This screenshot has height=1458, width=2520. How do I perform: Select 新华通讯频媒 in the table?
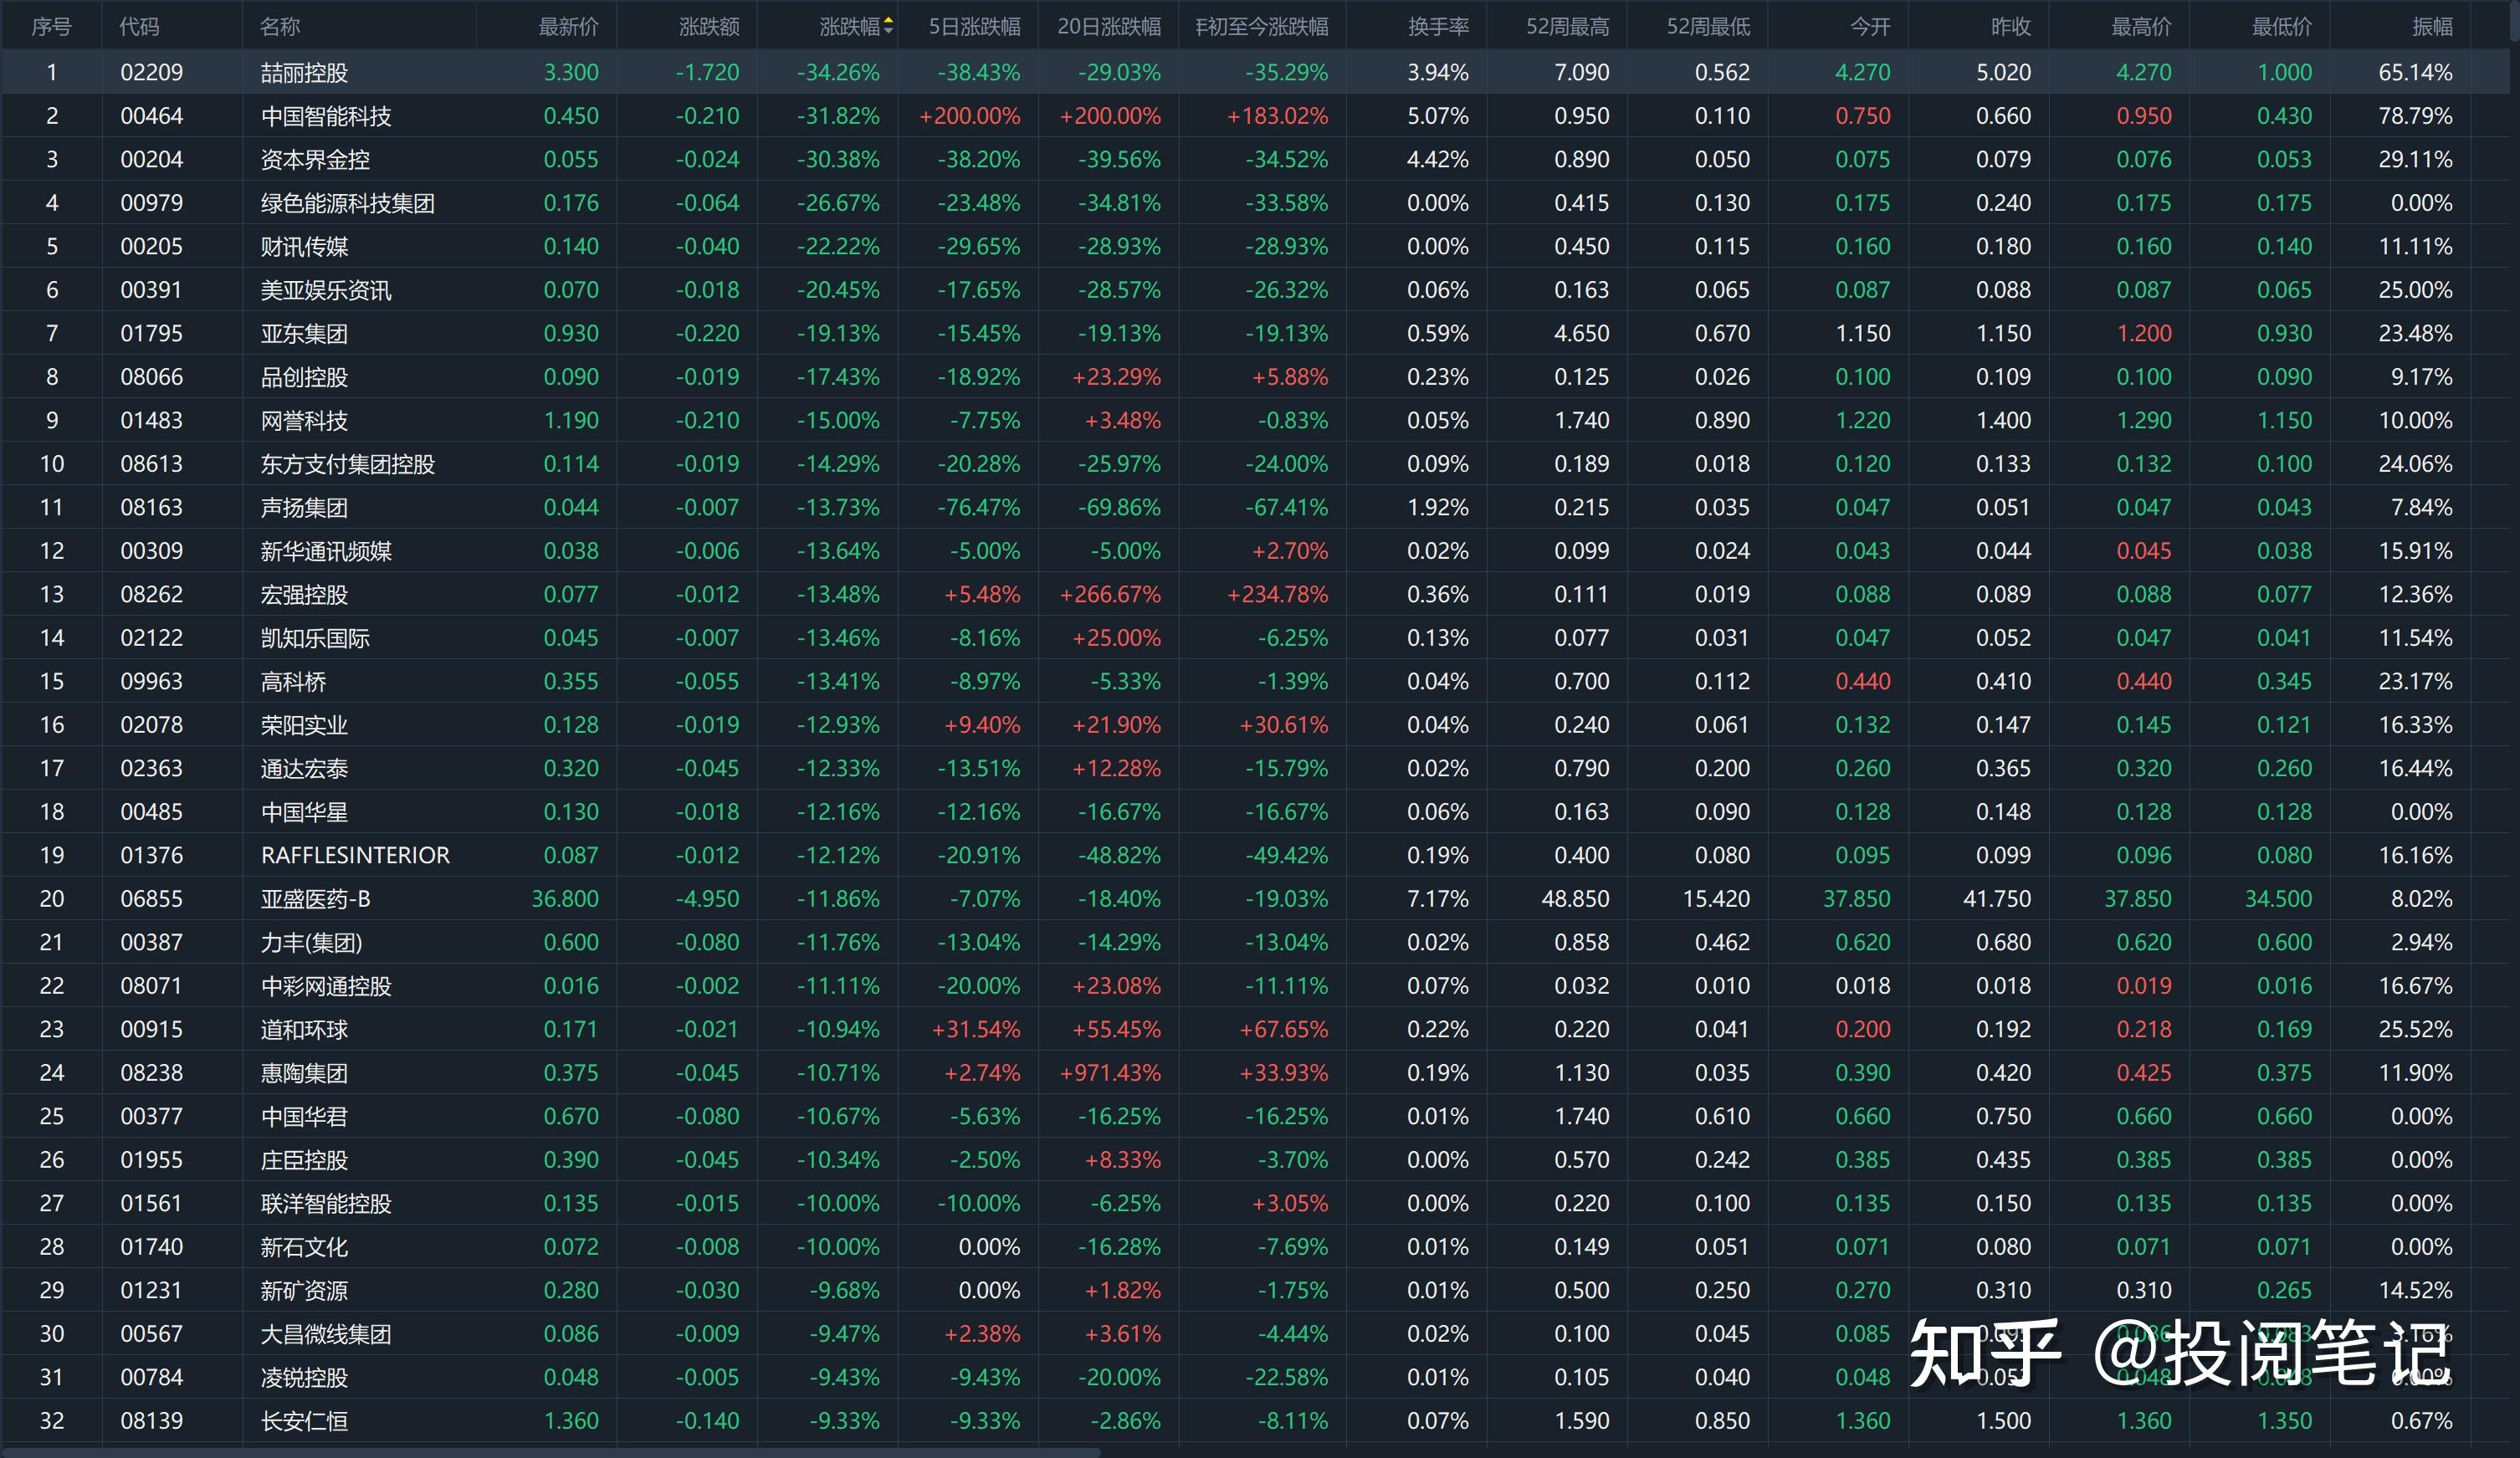coord(326,551)
